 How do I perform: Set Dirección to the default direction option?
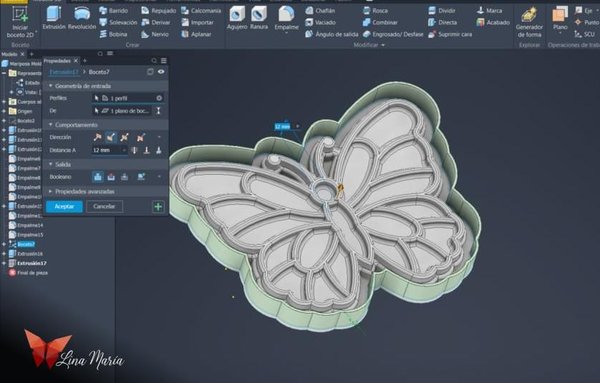tap(98, 137)
